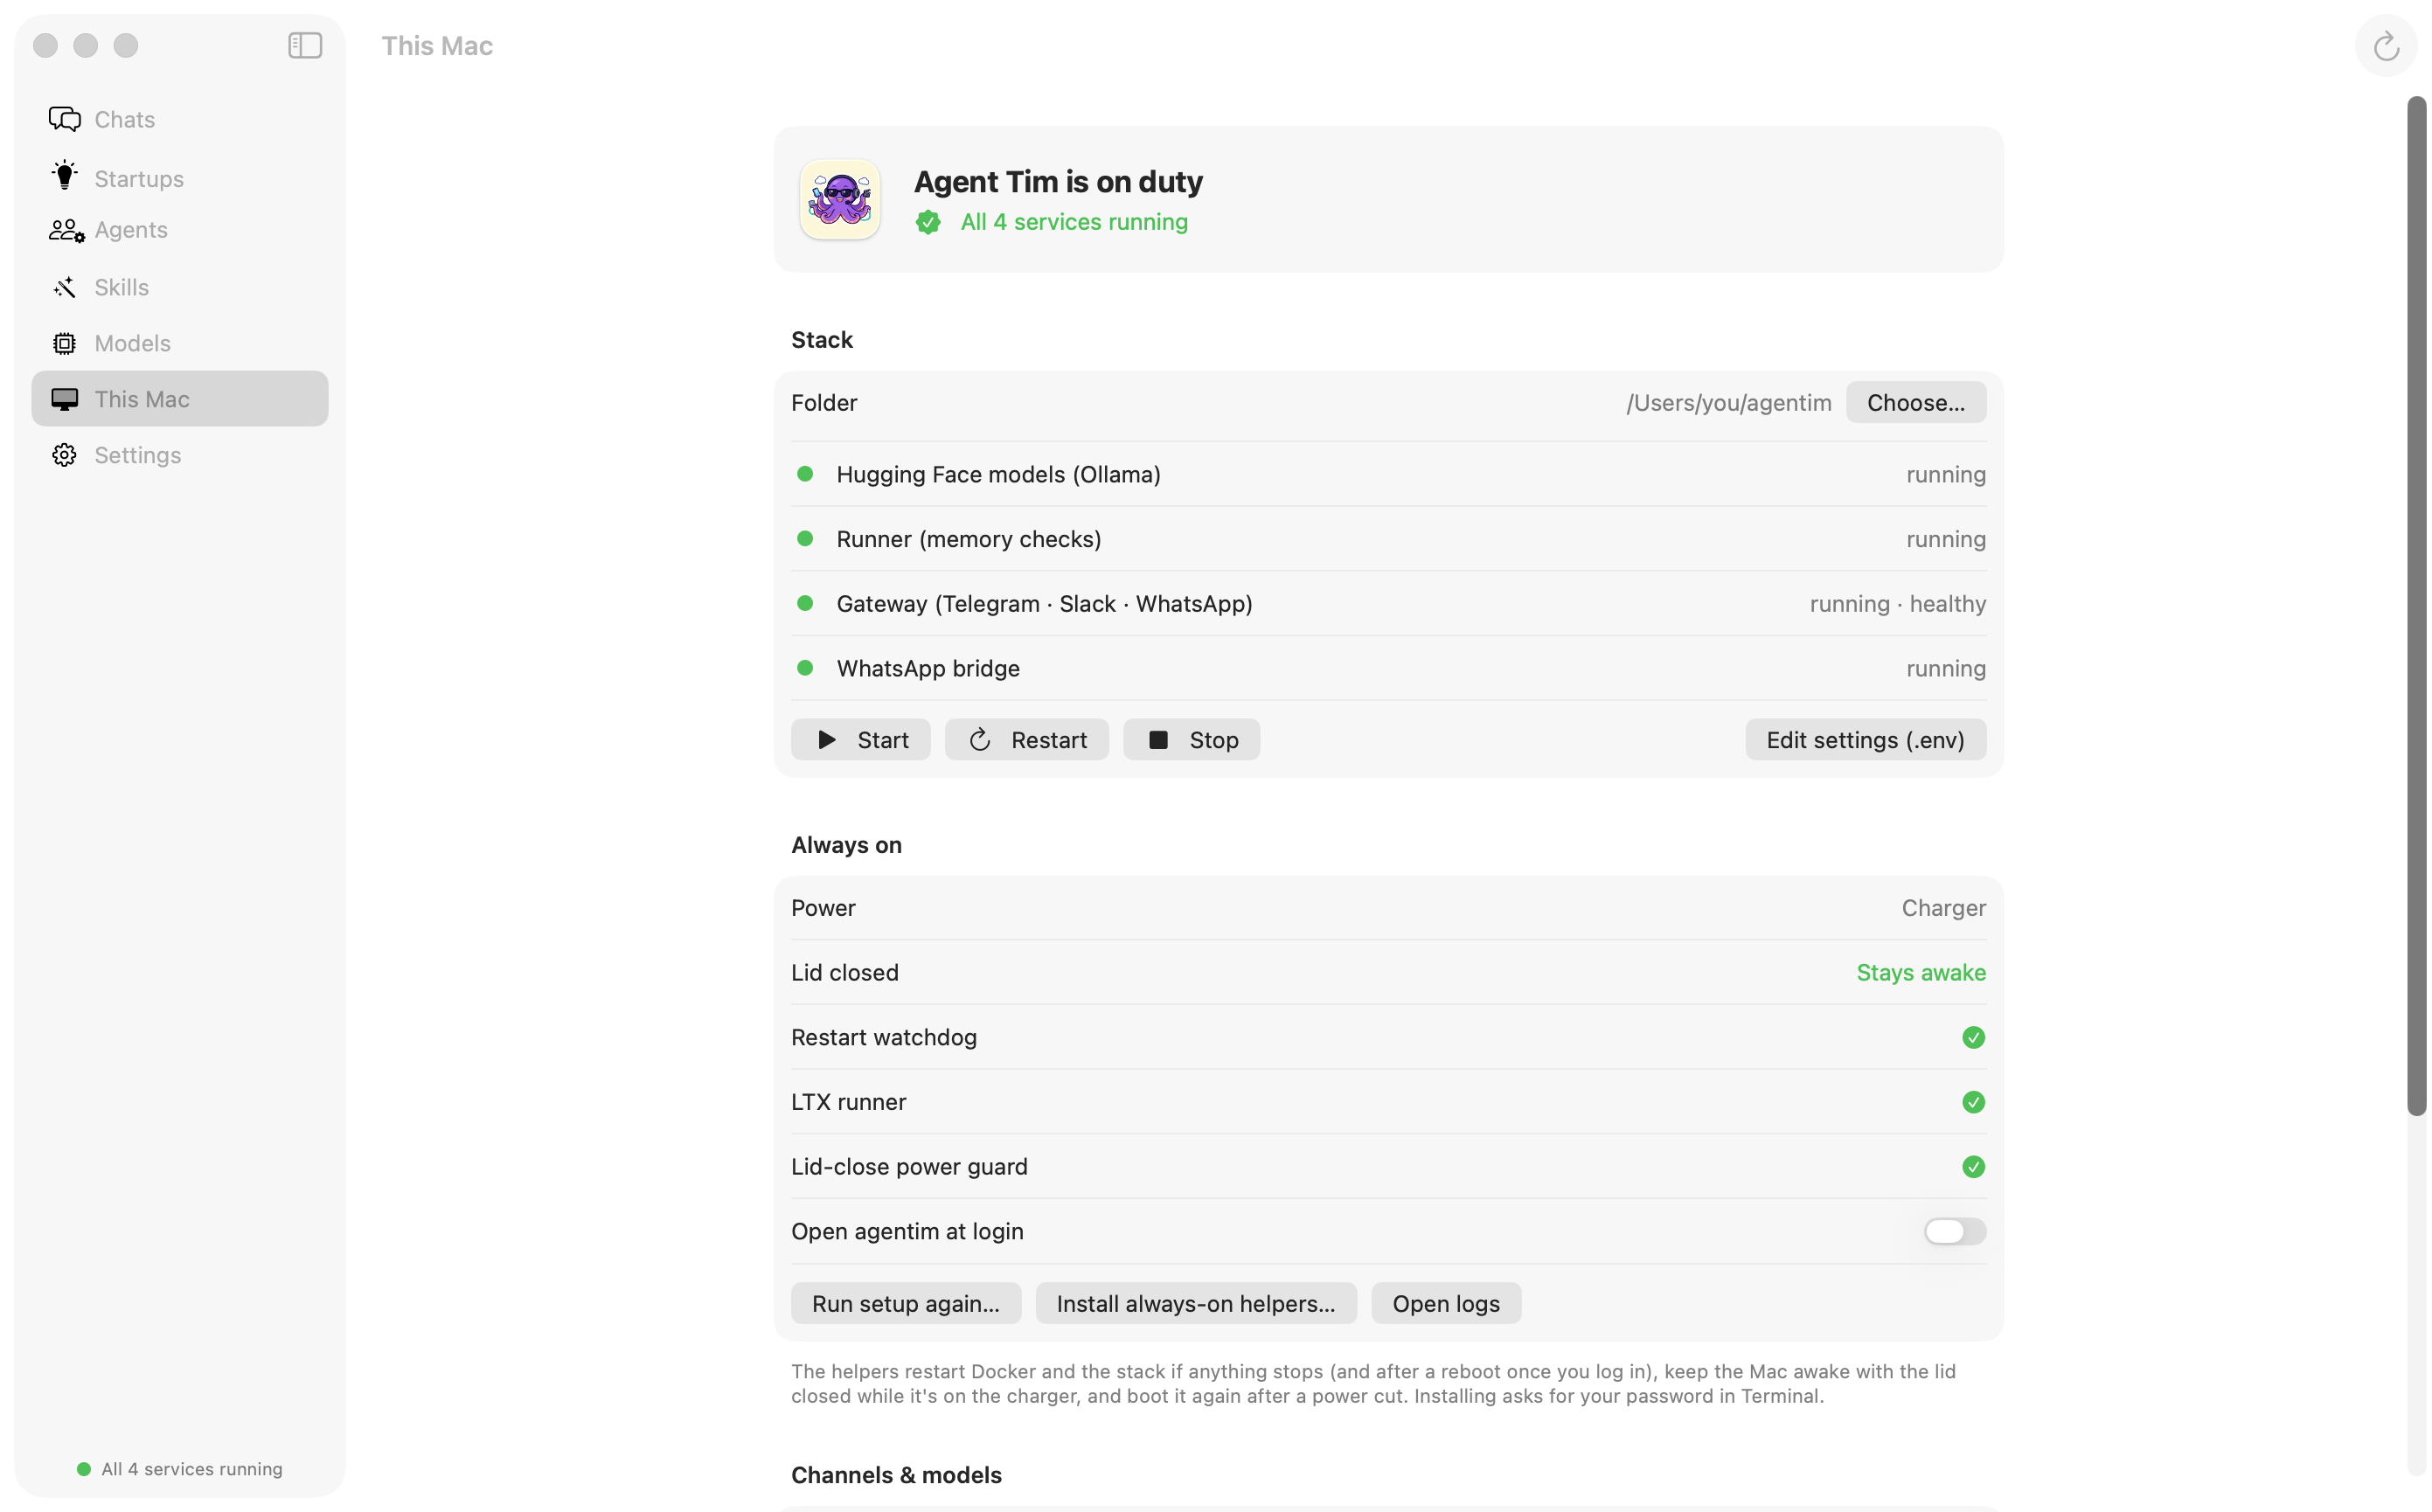Click the Choose... folder button
Screen dimensions: 2432x1512
[x=1916, y=402]
